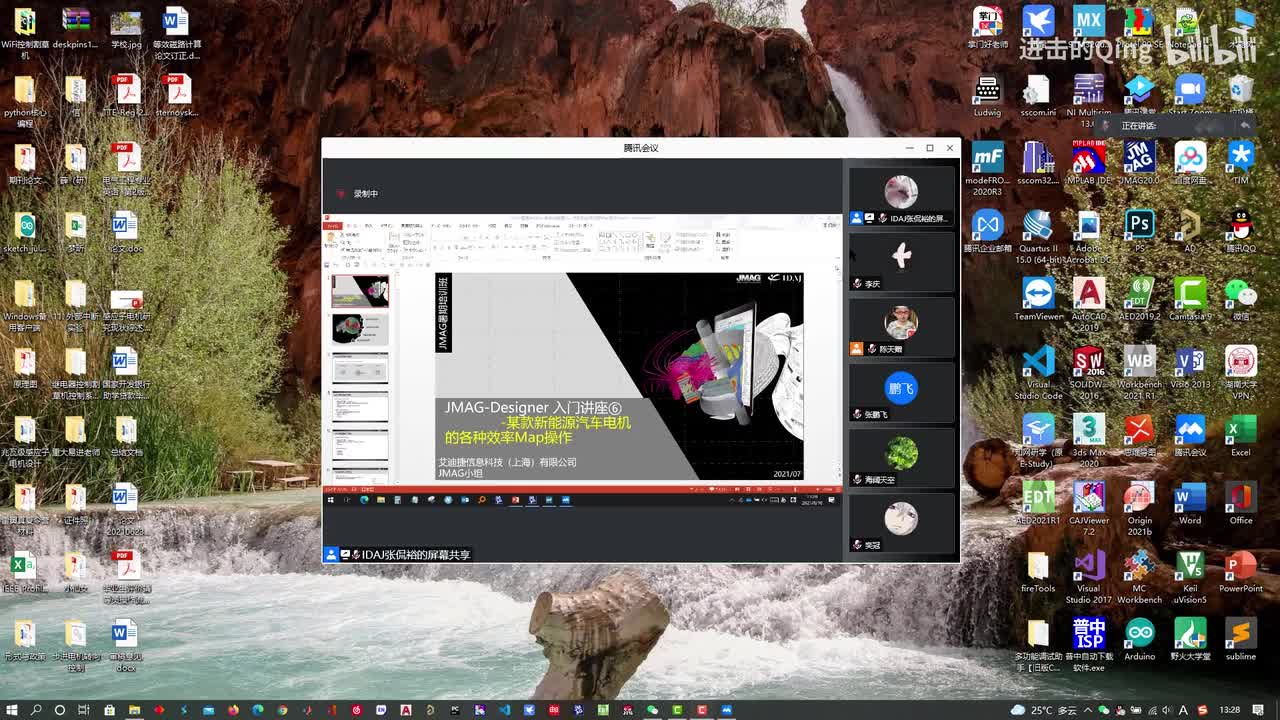
Task: Select participant 海阔天空 video tile
Action: tap(901, 457)
